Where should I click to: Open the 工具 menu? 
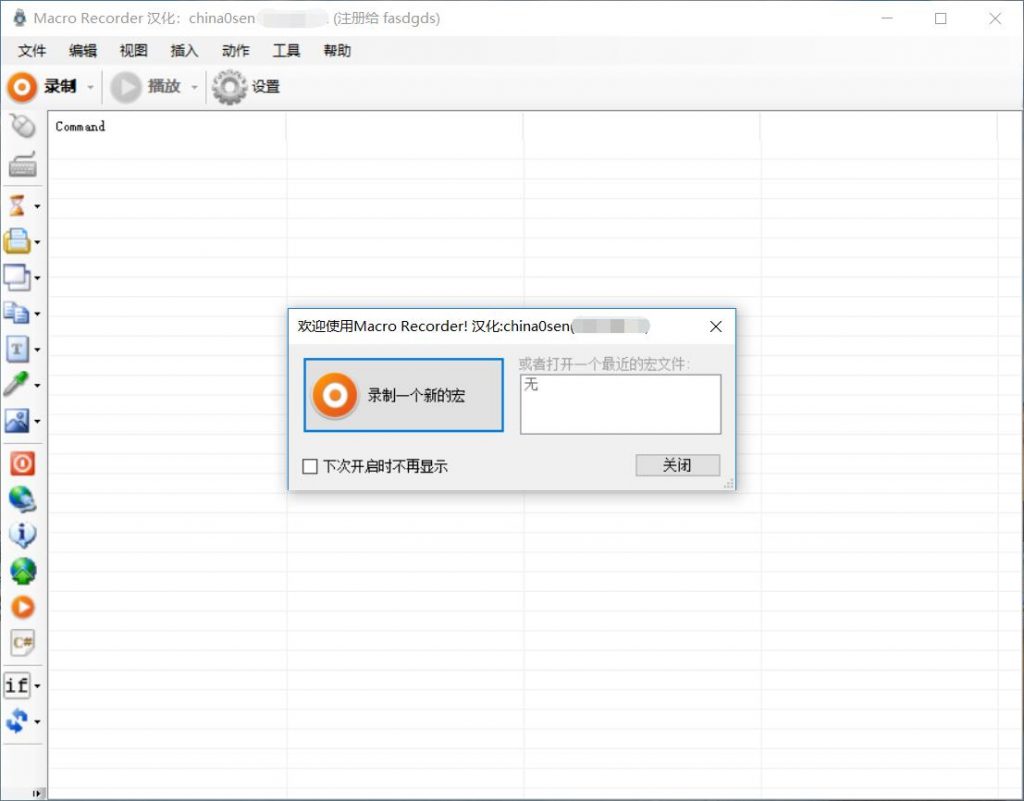click(x=286, y=51)
